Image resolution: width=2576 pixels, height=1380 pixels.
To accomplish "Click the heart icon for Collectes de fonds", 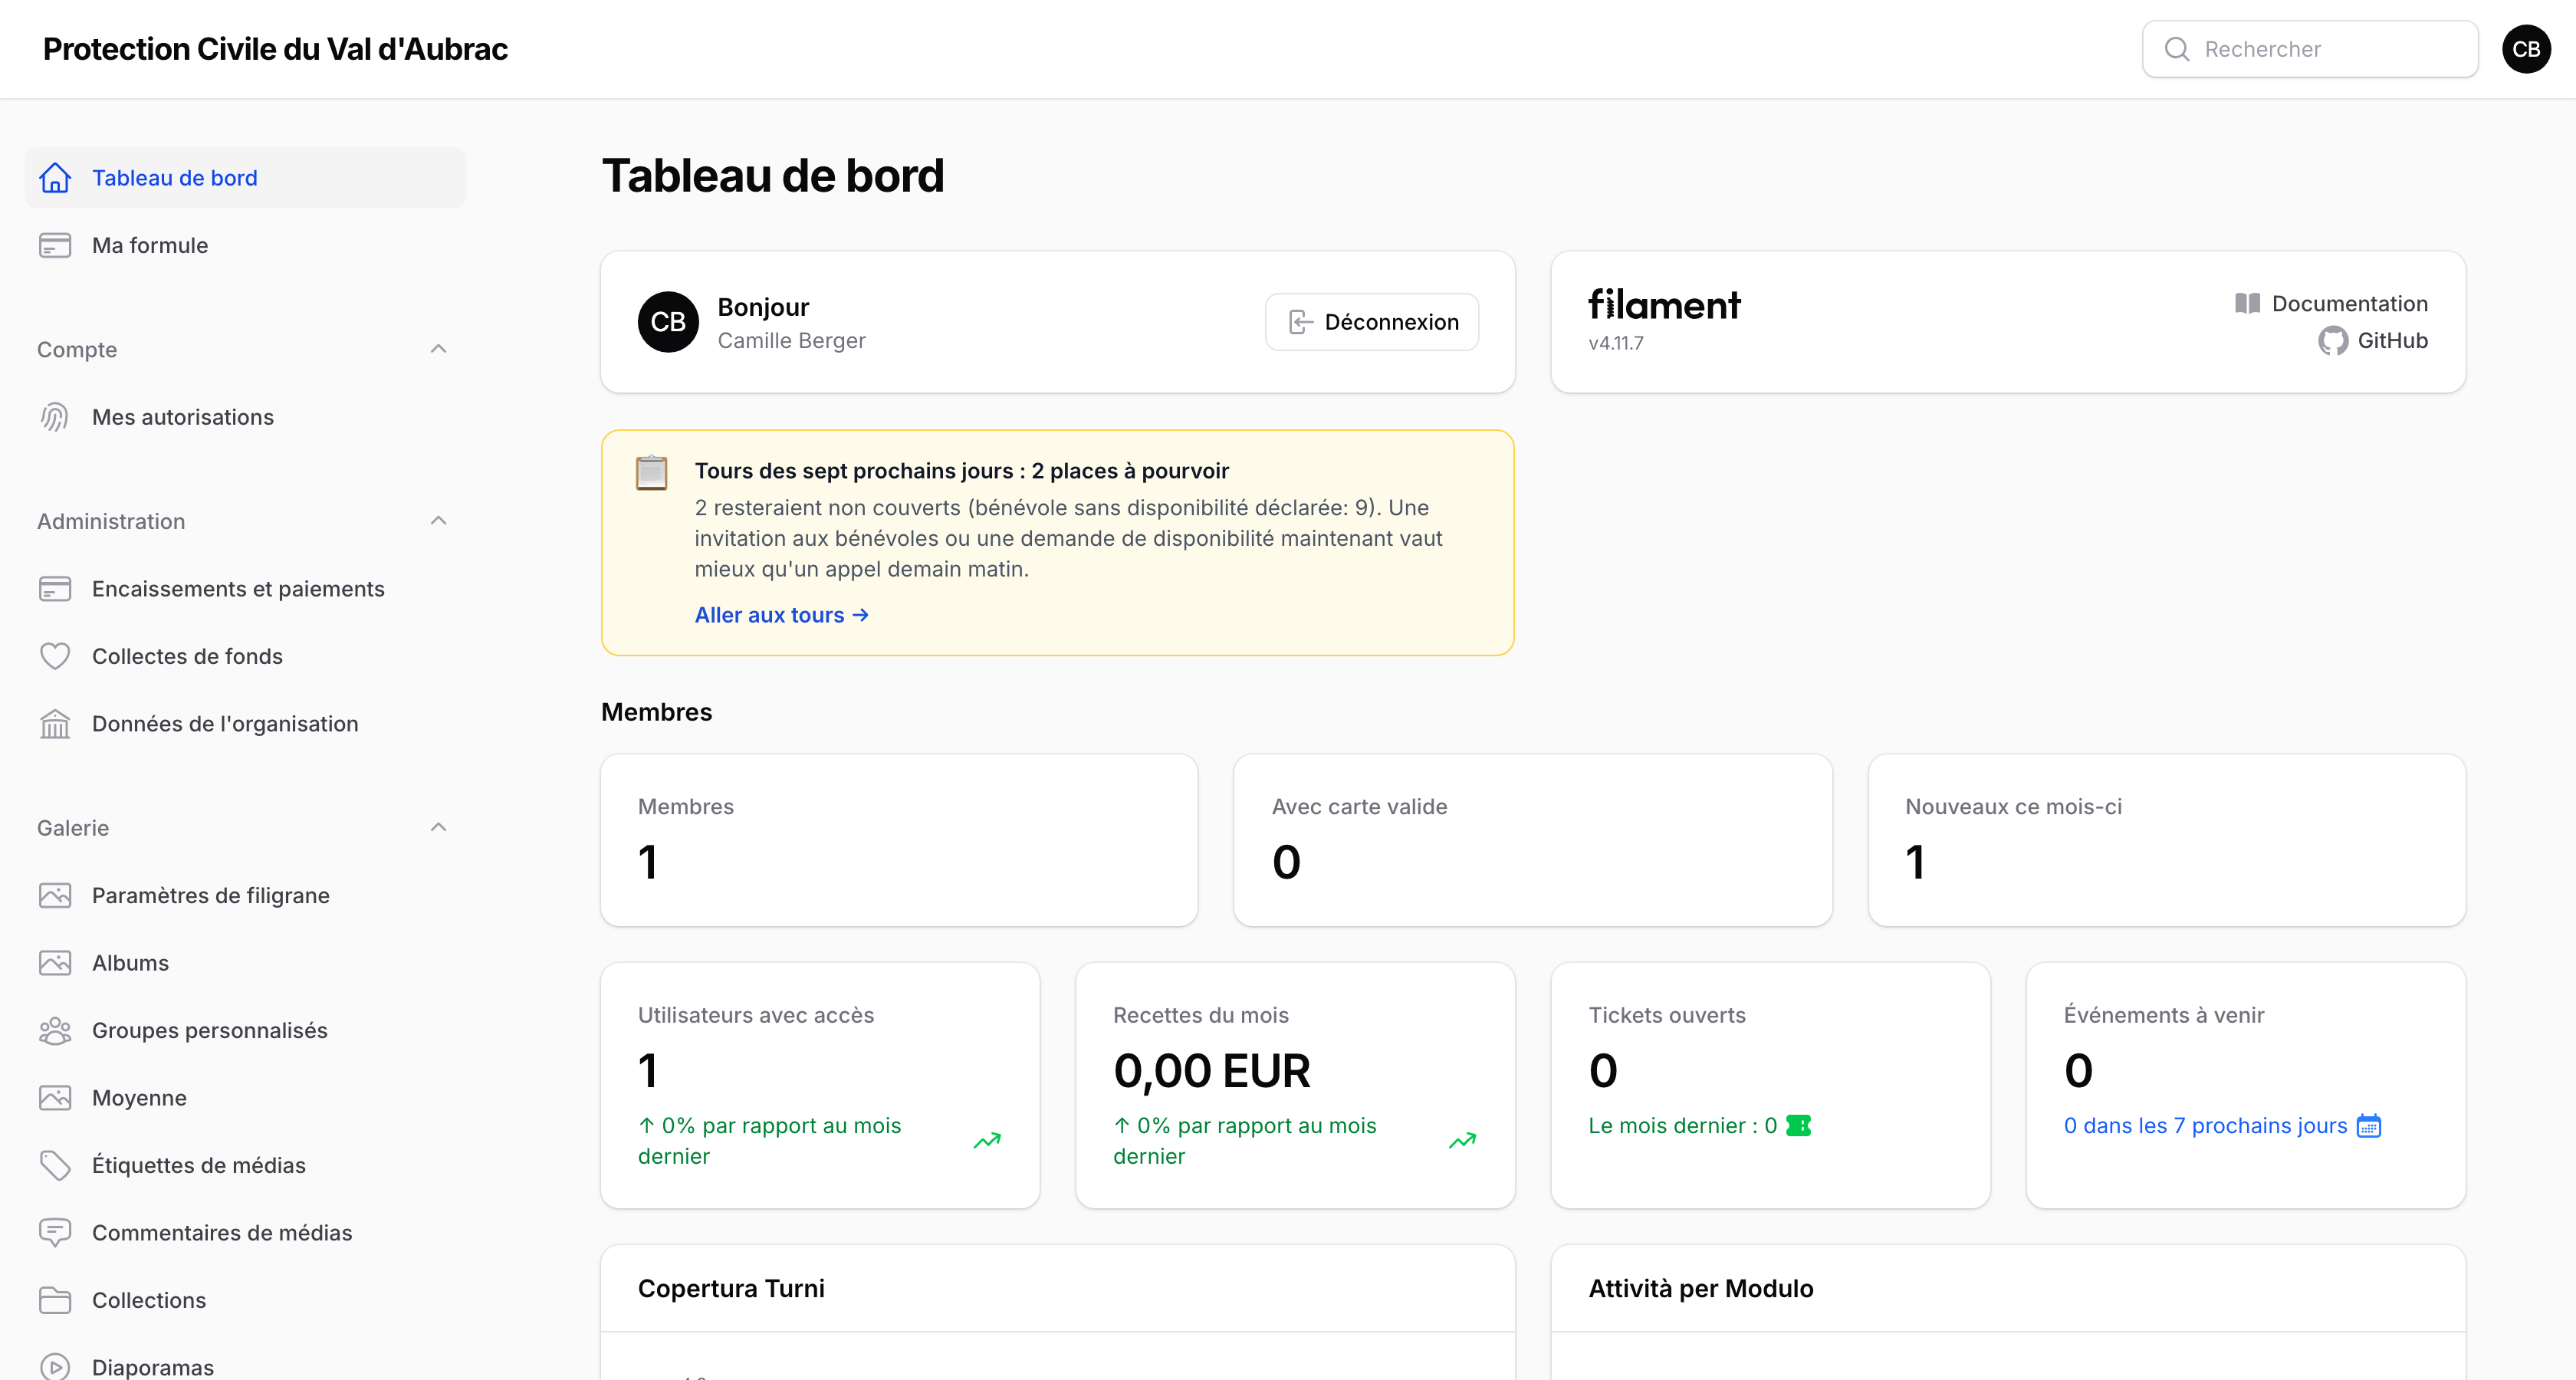I will click(x=55, y=656).
